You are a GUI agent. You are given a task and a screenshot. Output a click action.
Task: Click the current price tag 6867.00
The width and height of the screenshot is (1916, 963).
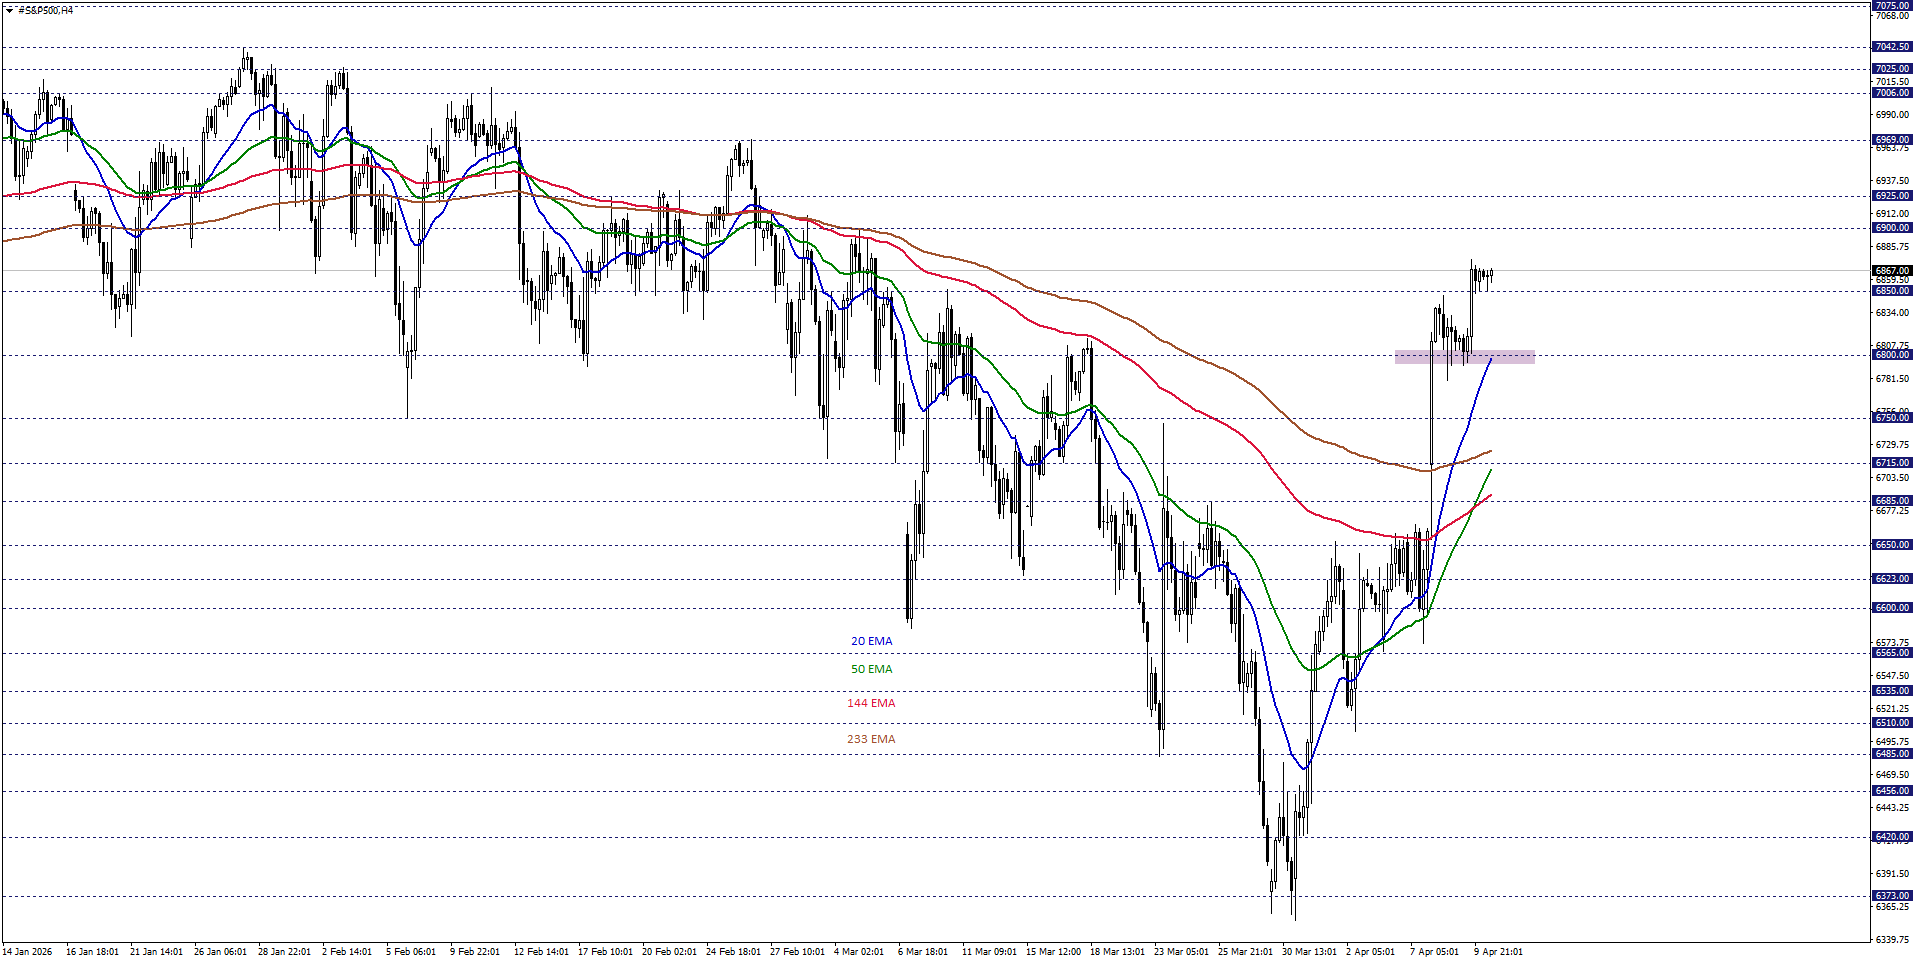[1893, 270]
